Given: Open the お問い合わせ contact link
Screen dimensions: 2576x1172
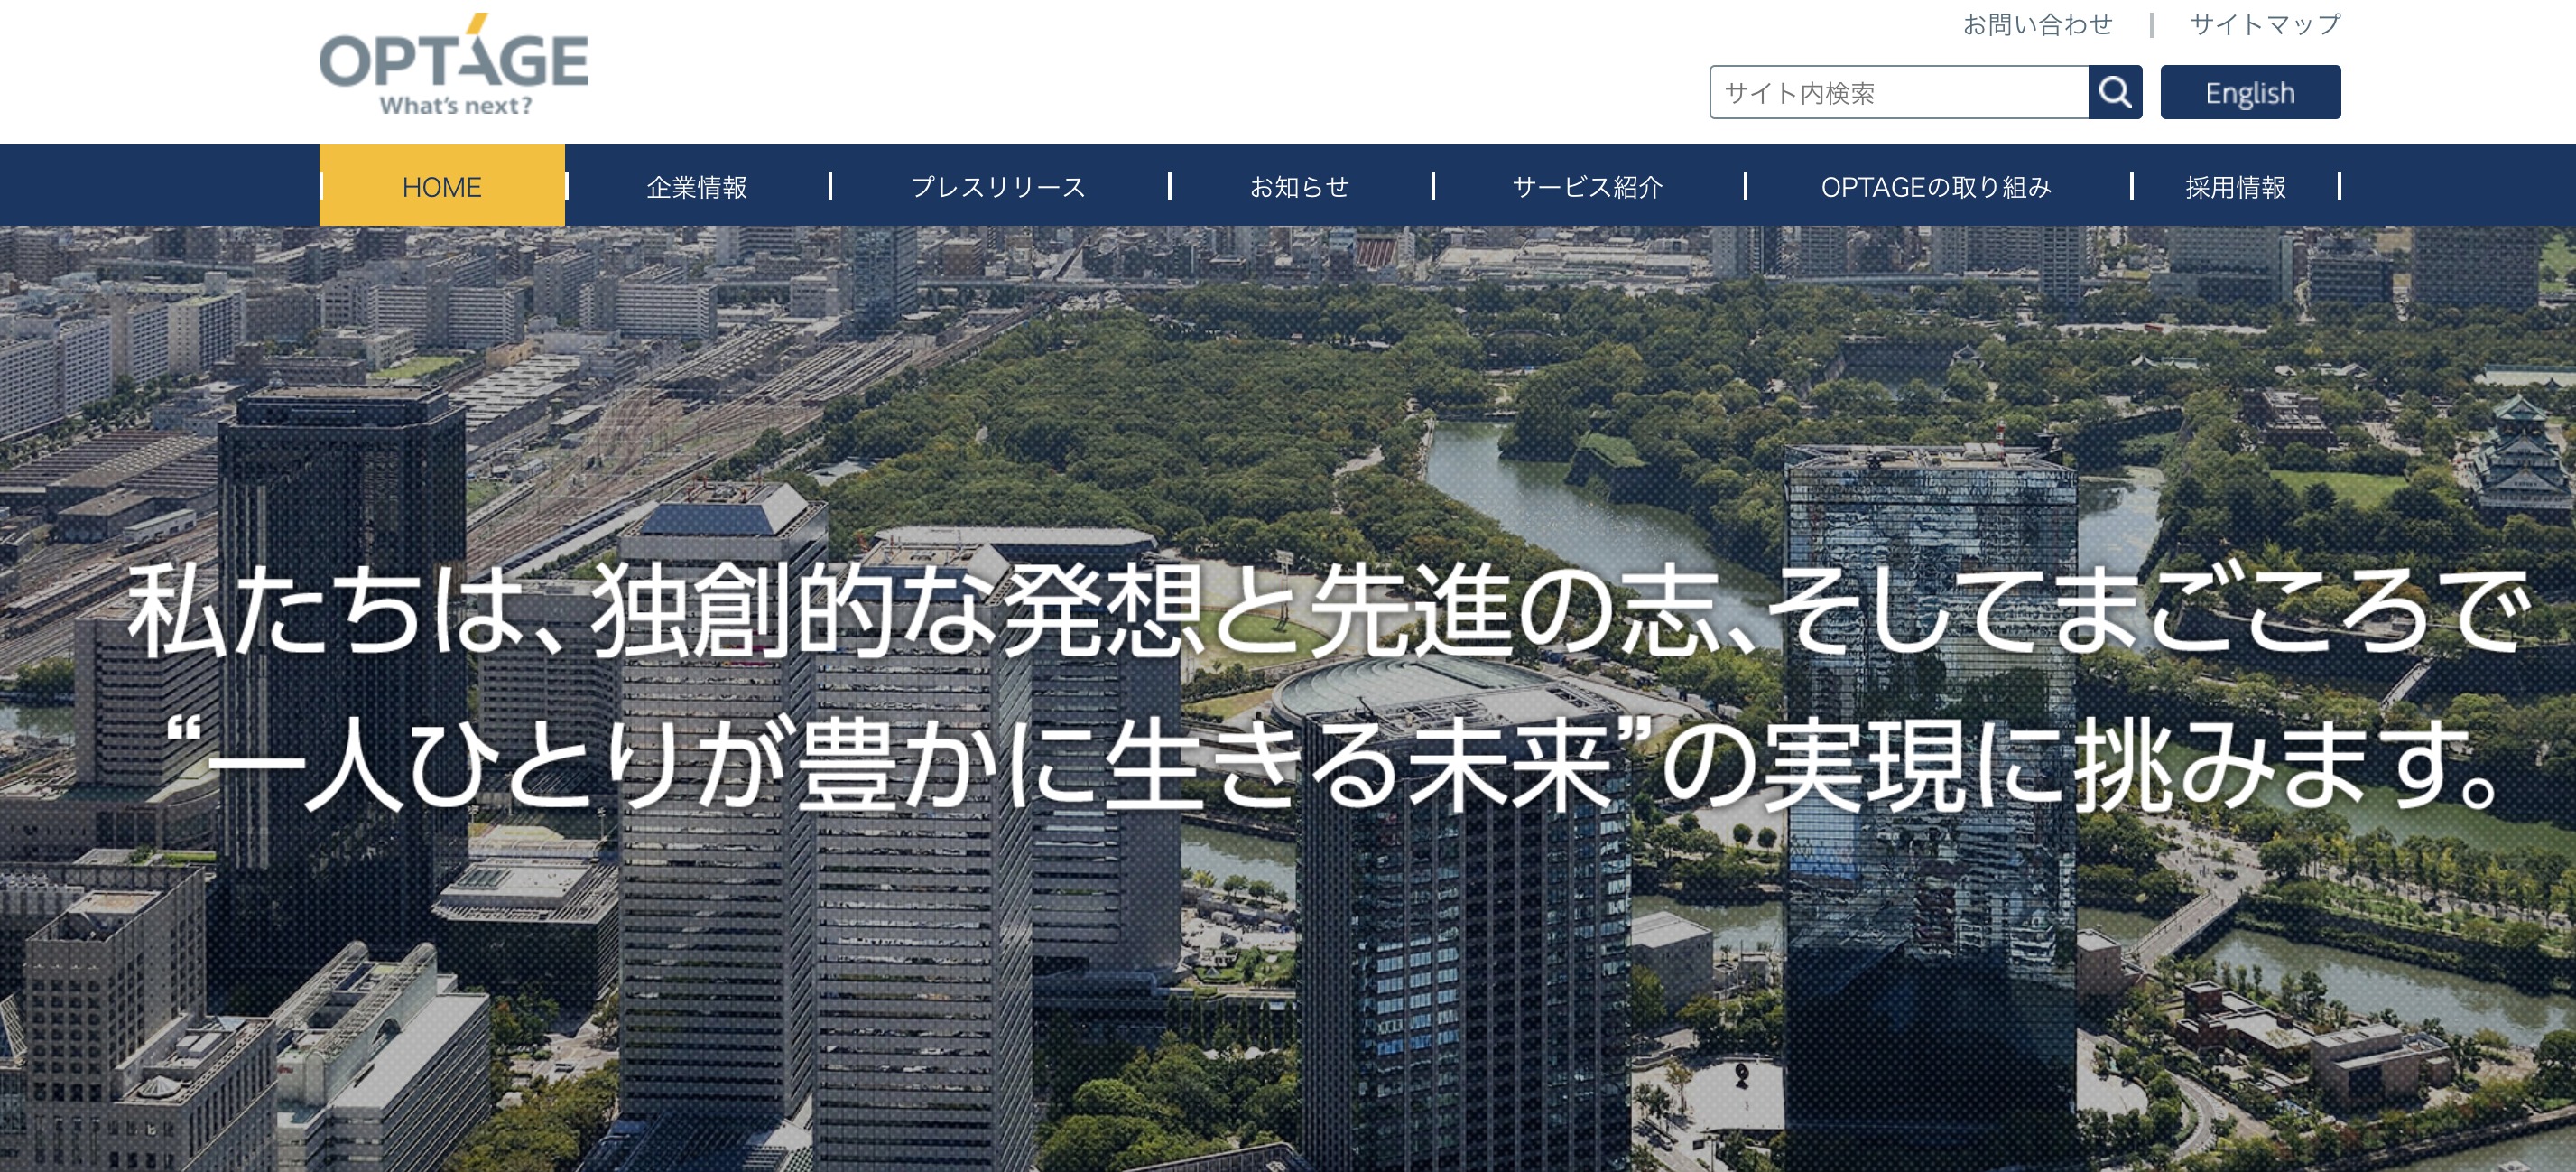Looking at the screenshot, I should pyautogui.click(x=2037, y=25).
